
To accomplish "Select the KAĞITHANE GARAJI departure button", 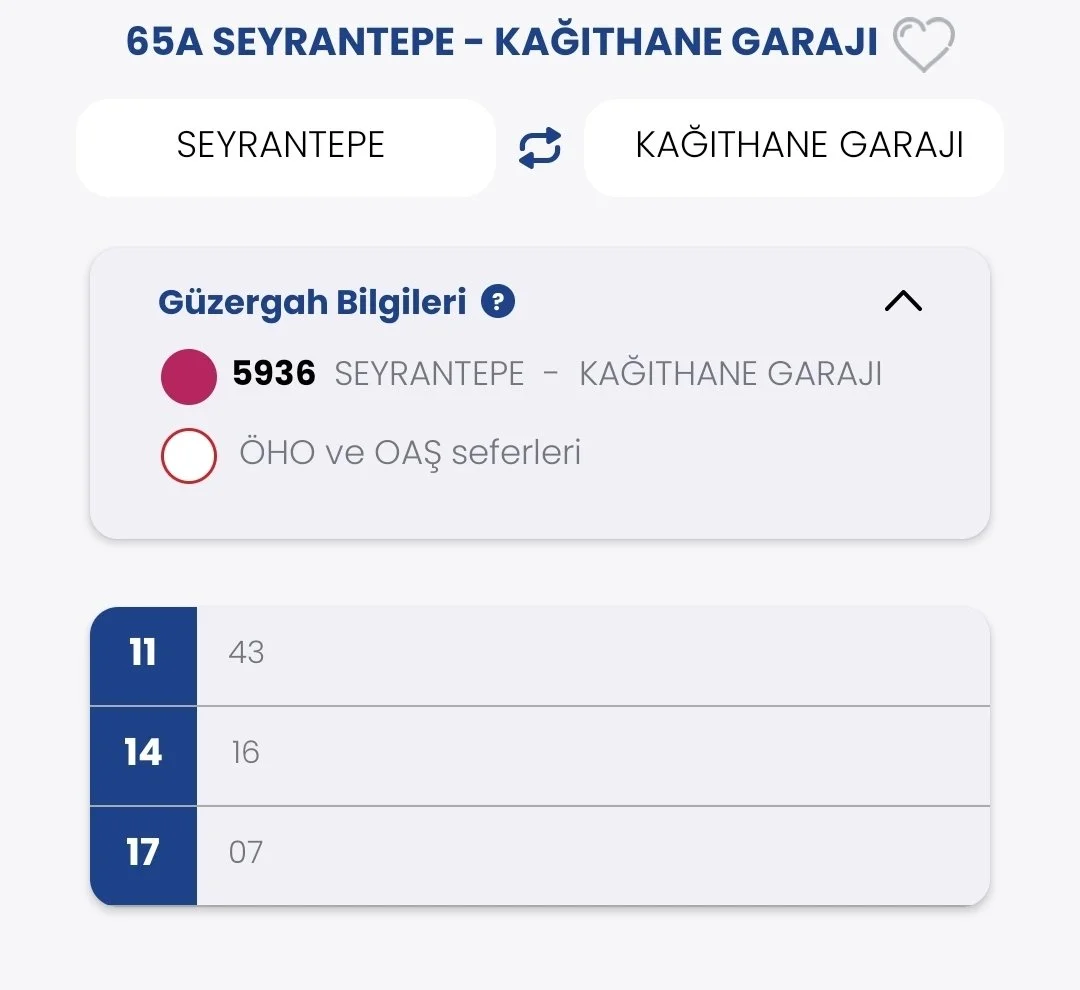I will point(799,146).
